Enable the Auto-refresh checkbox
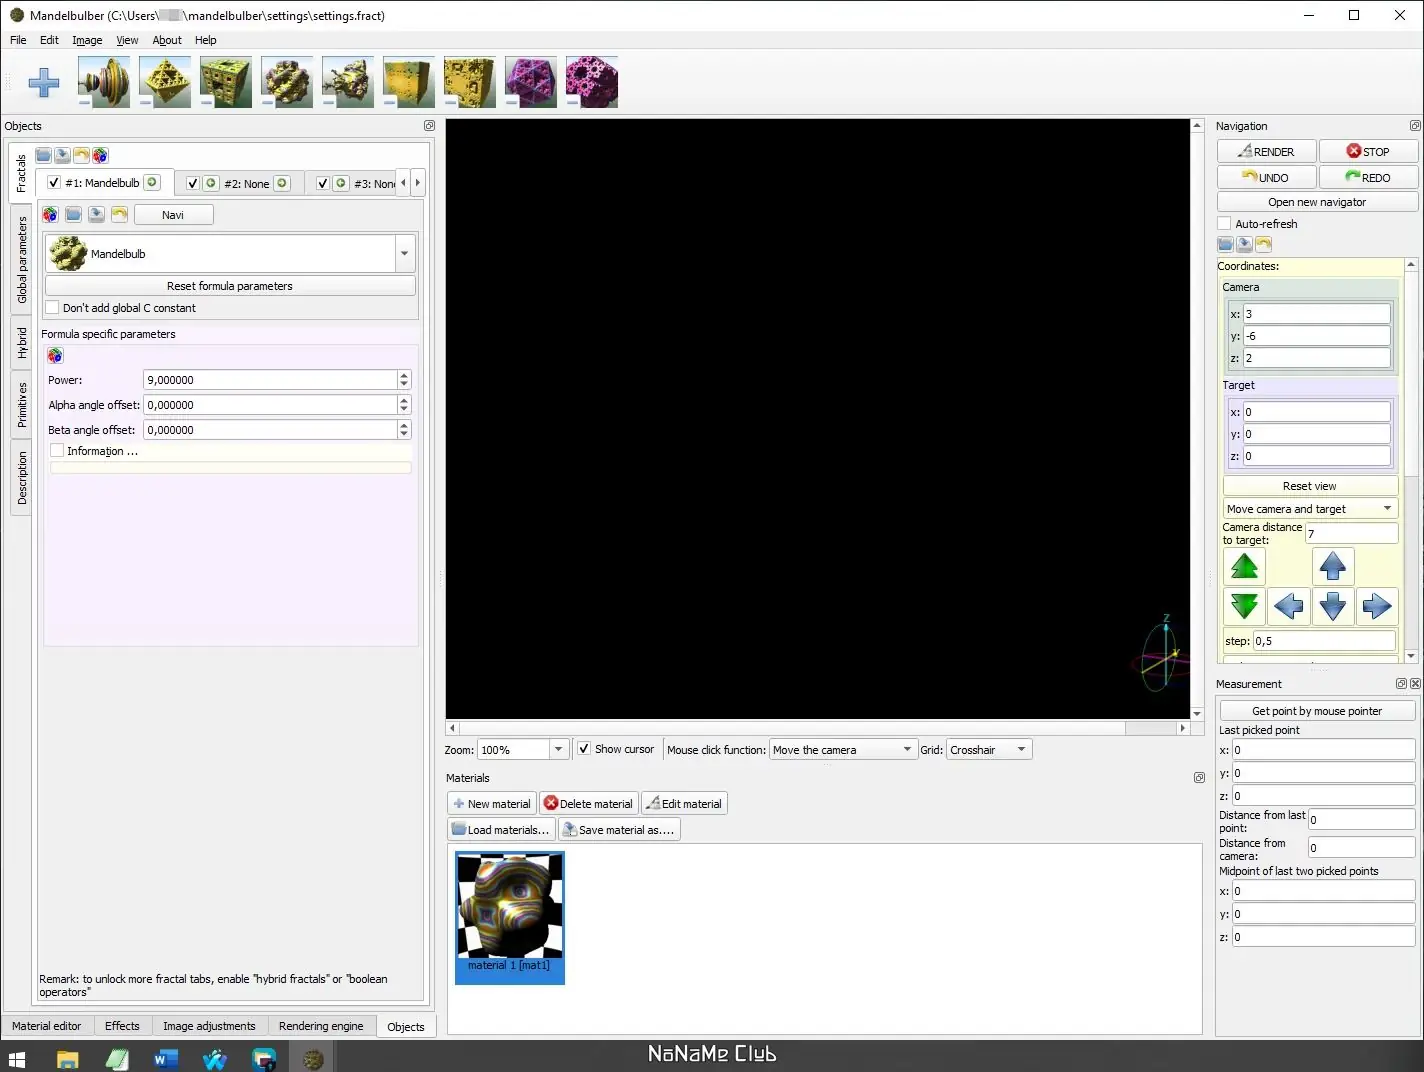This screenshot has height=1072, width=1424. click(x=1225, y=224)
